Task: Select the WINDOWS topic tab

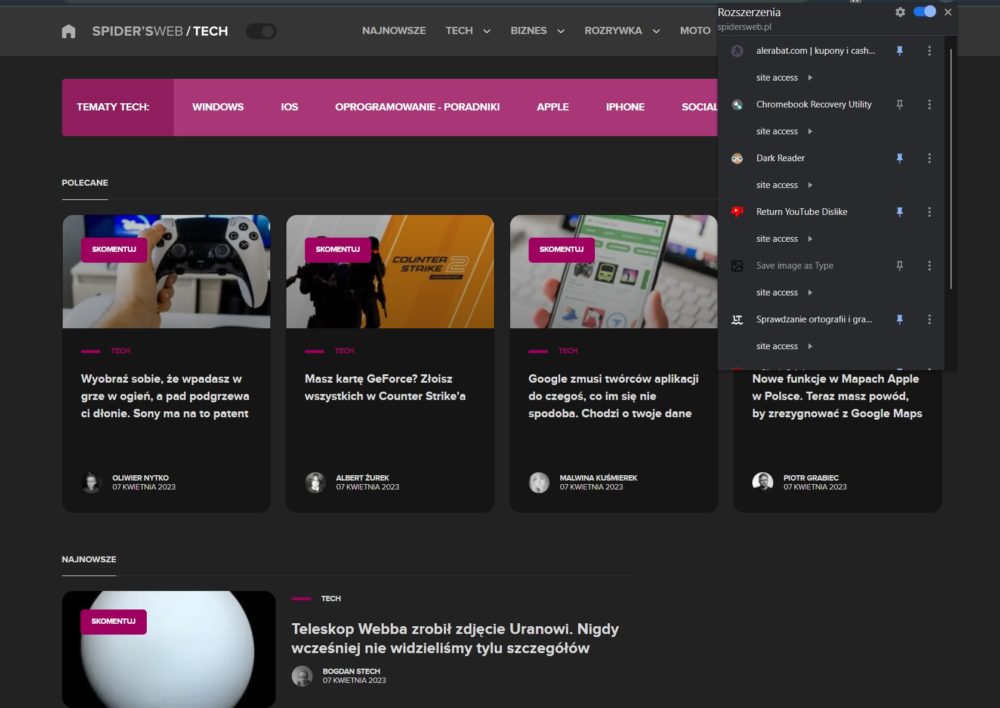Action: pyautogui.click(x=217, y=107)
